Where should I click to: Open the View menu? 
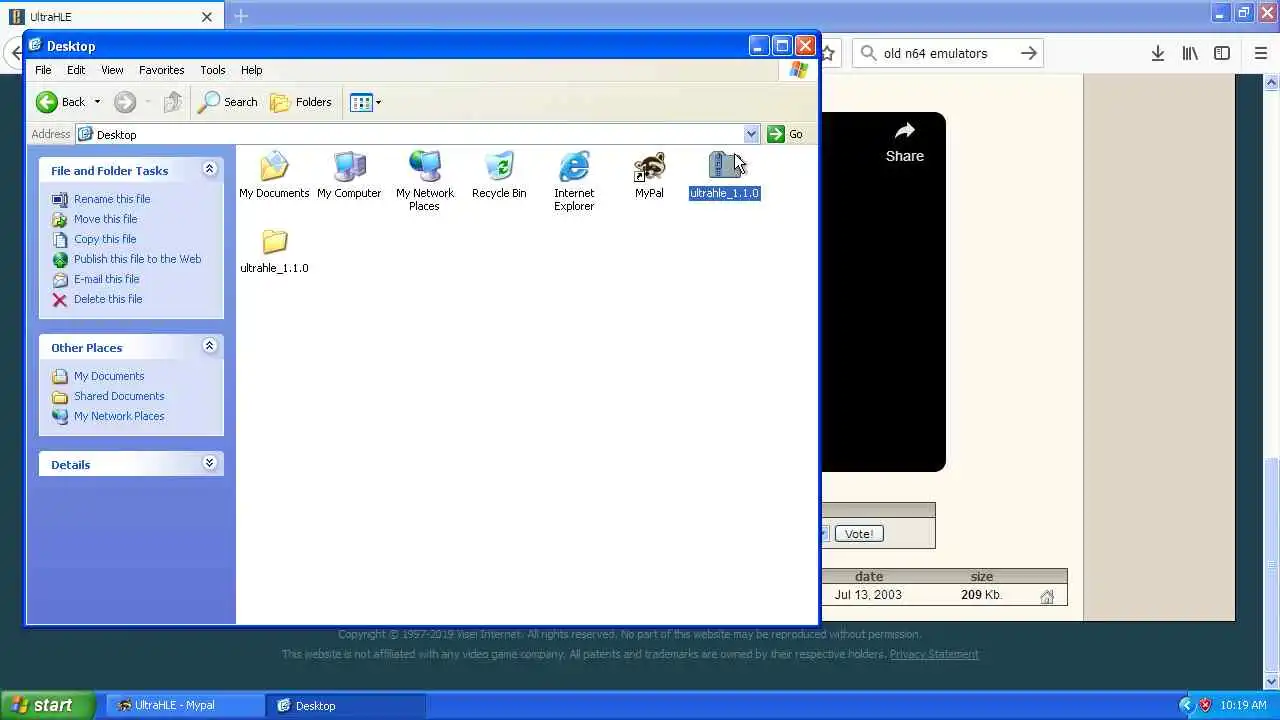(112, 70)
